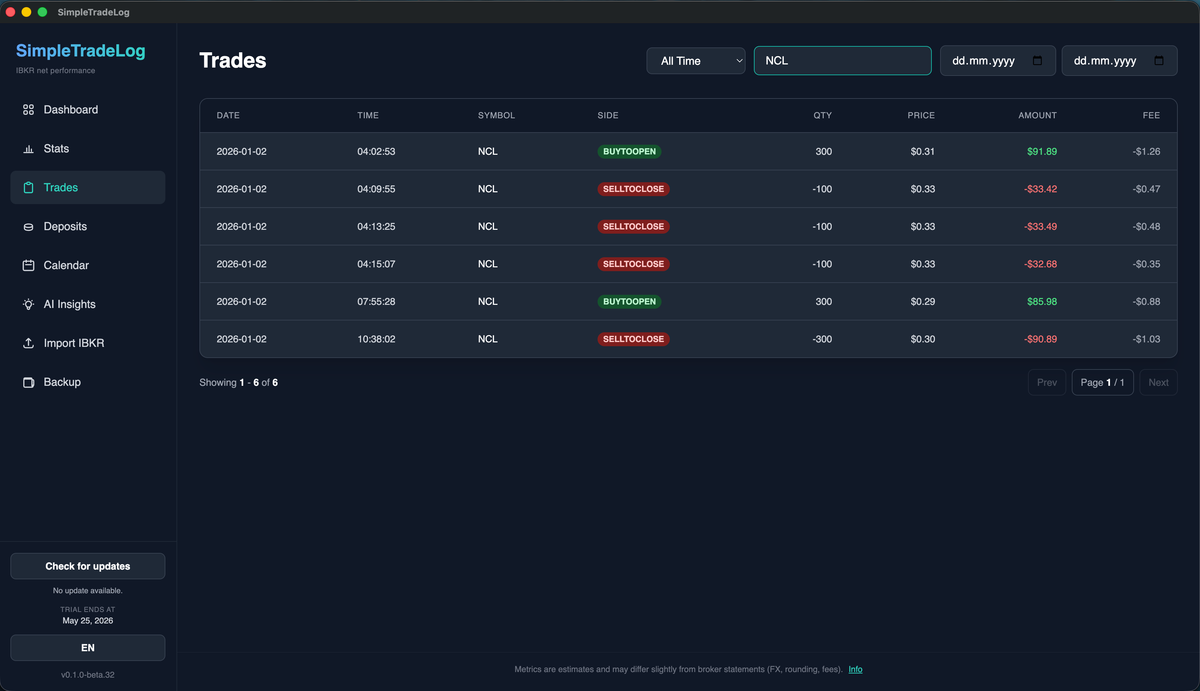
Task: Click the SELLTOCLOSE badge at 04:13:25
Action: pos(633,227)
